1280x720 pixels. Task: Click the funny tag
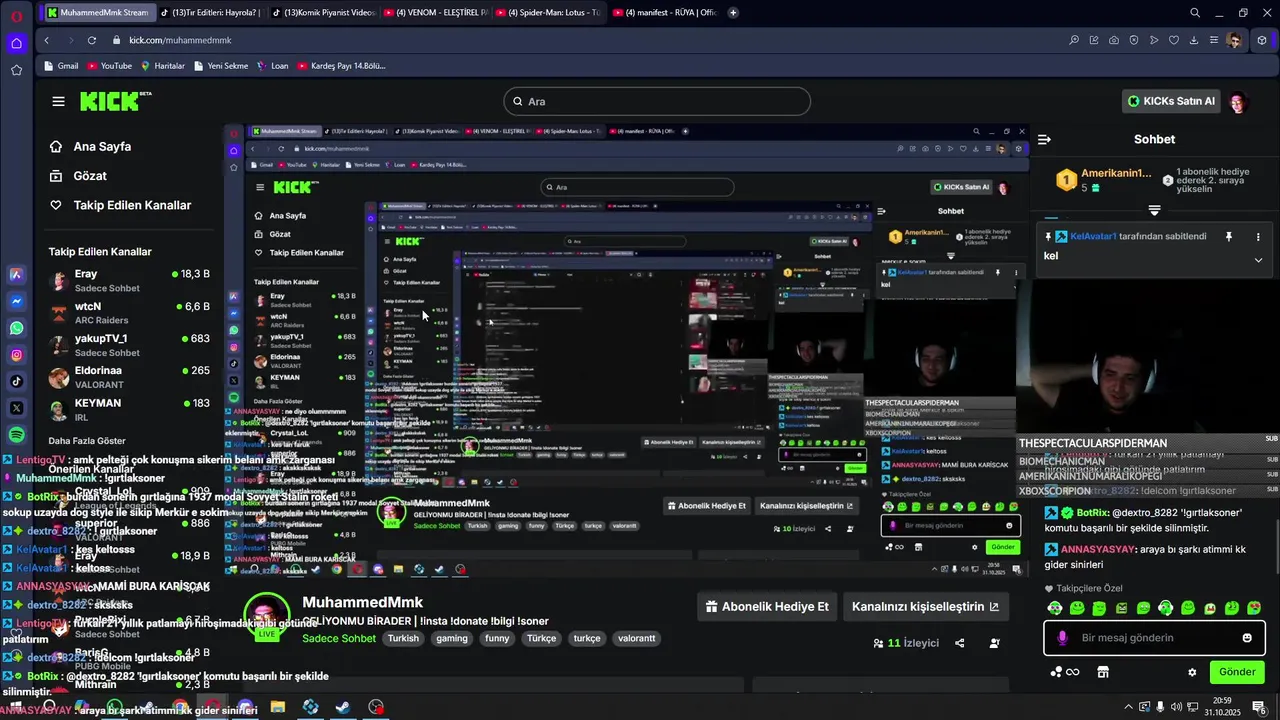(497, 638)
